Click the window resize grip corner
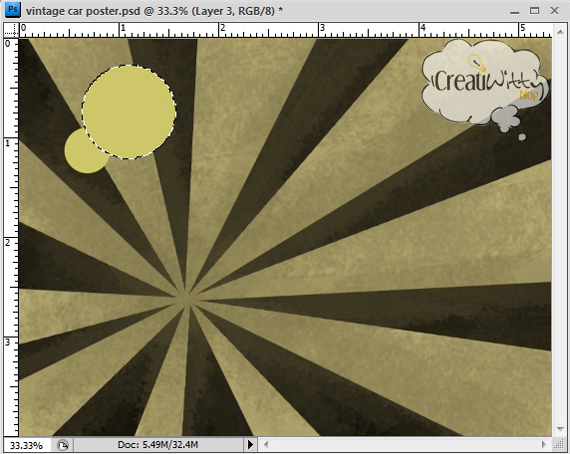This screenshot has height=454, width=570. 559,444
